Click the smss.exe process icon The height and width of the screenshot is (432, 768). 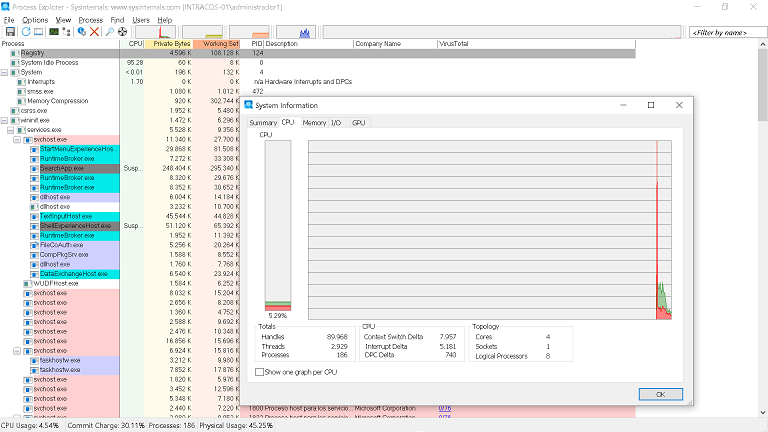[x=22, y=92]
